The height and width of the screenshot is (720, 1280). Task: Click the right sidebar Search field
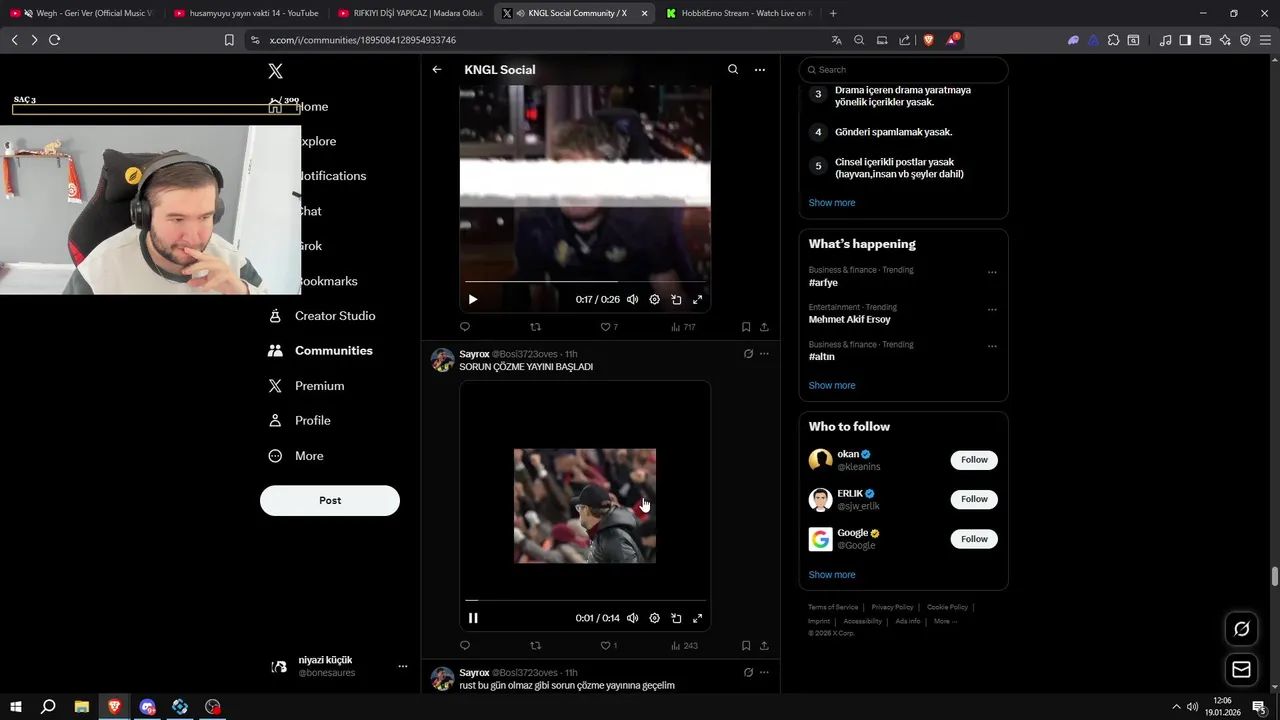[903, 70]
